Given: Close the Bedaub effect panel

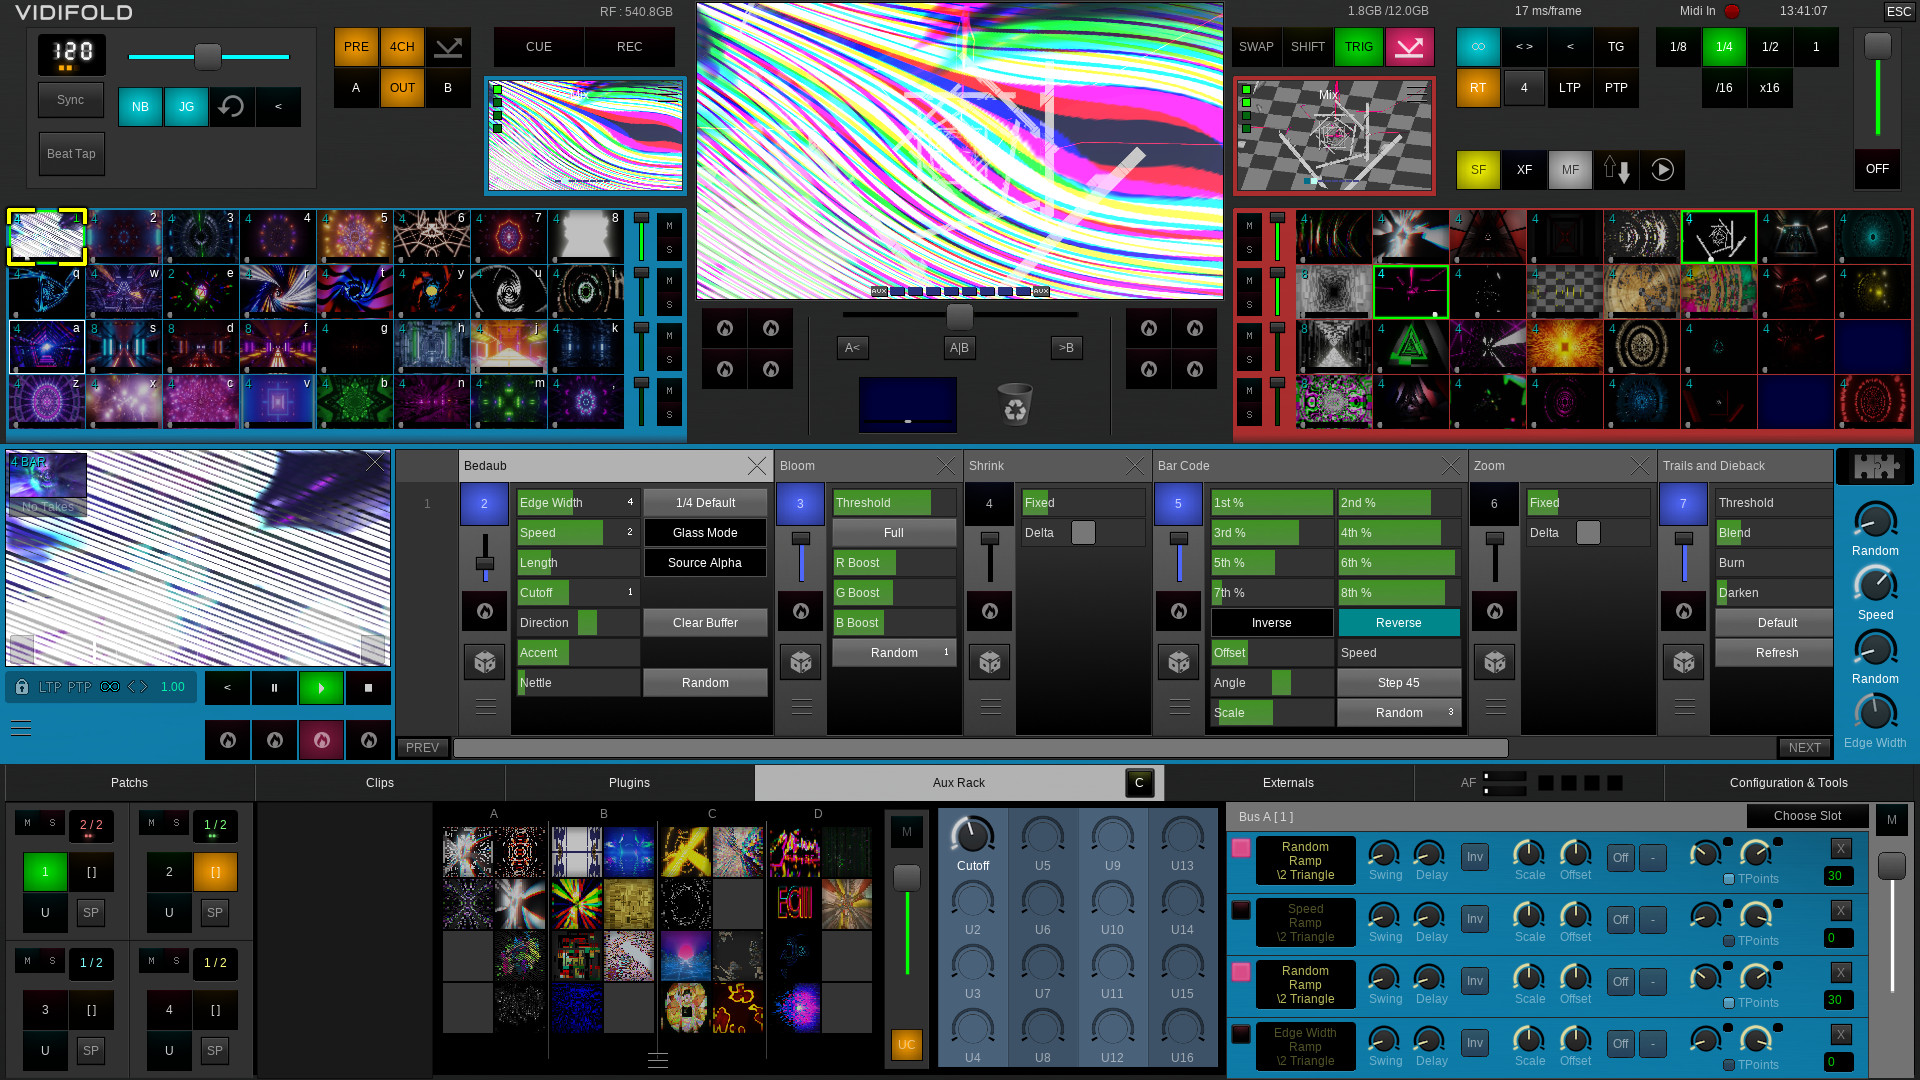Looking at the screenshot, I should point(757,466).
